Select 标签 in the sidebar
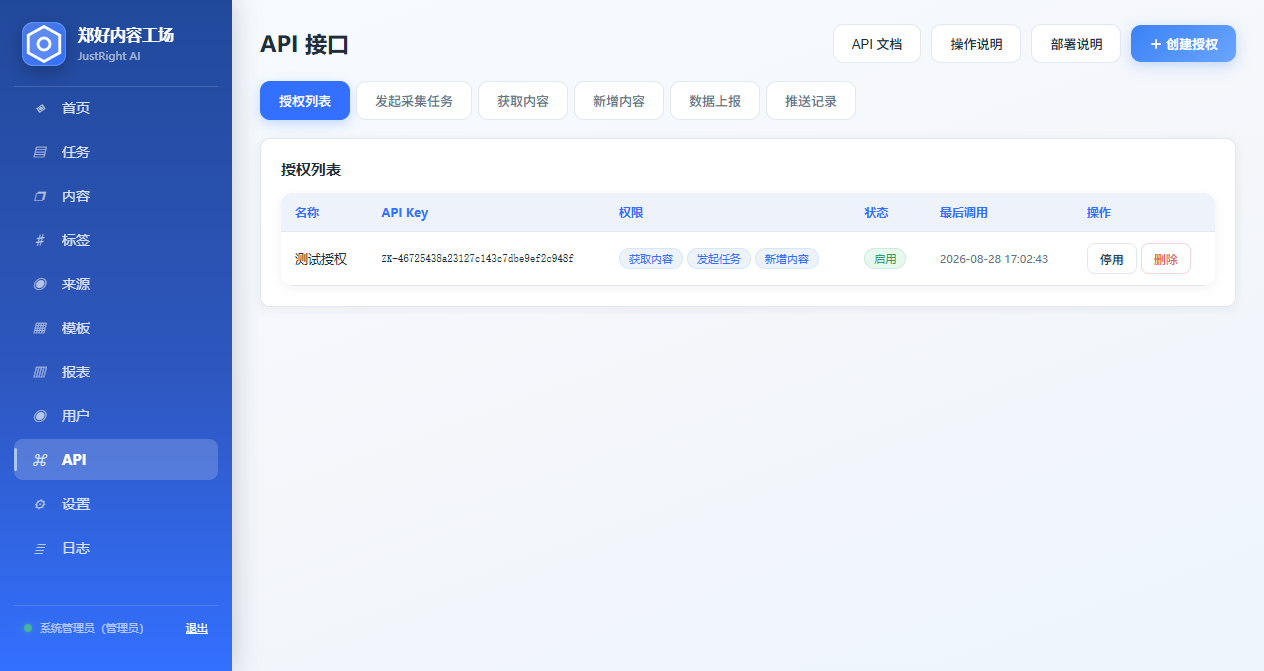1264x671 pixels. [x=116, y=240]
